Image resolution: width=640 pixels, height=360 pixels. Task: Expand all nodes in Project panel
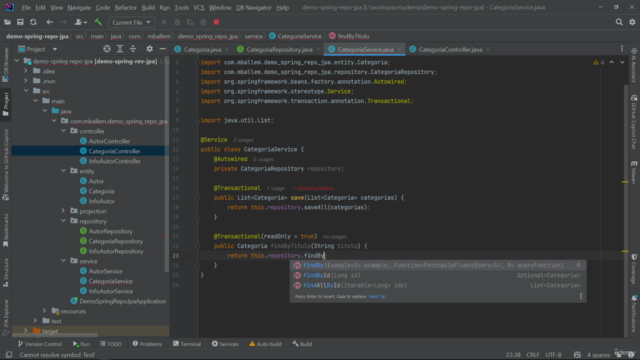tap(120, 49)
